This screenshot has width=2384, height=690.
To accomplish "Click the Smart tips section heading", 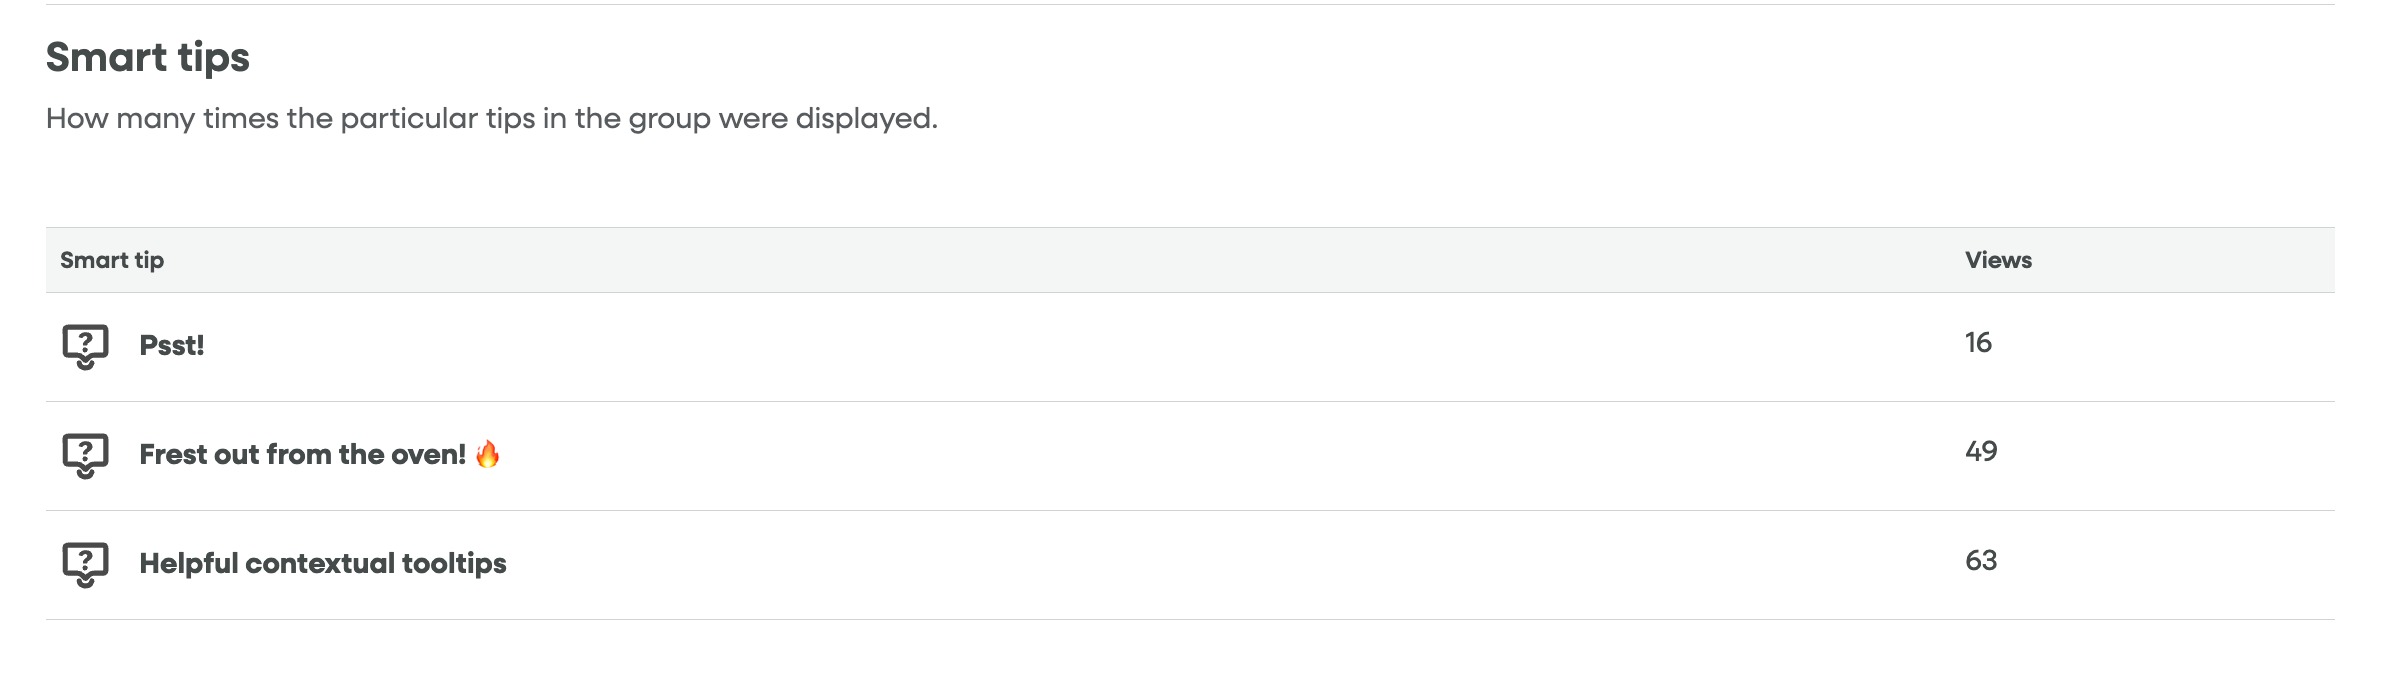I will click(148, 58).
